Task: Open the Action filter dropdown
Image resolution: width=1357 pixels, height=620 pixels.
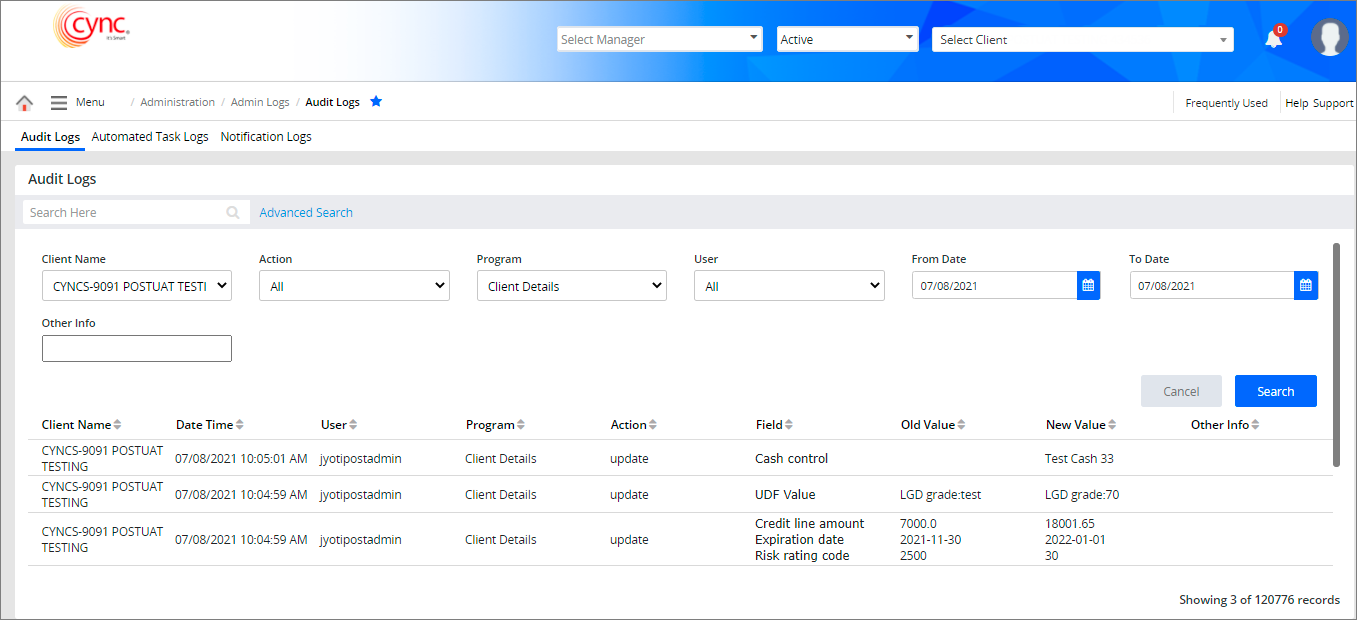Action: [354, 286]
